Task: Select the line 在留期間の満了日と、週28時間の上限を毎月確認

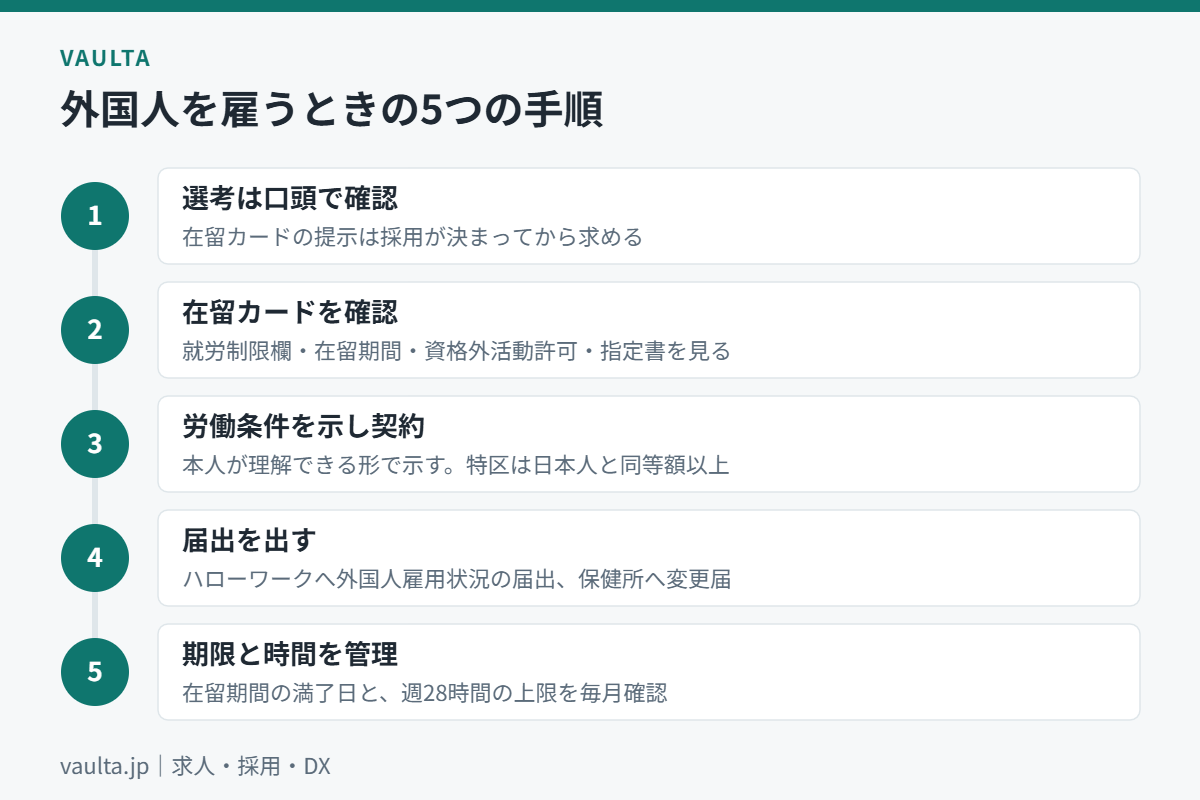Action: tap(424, 693)
